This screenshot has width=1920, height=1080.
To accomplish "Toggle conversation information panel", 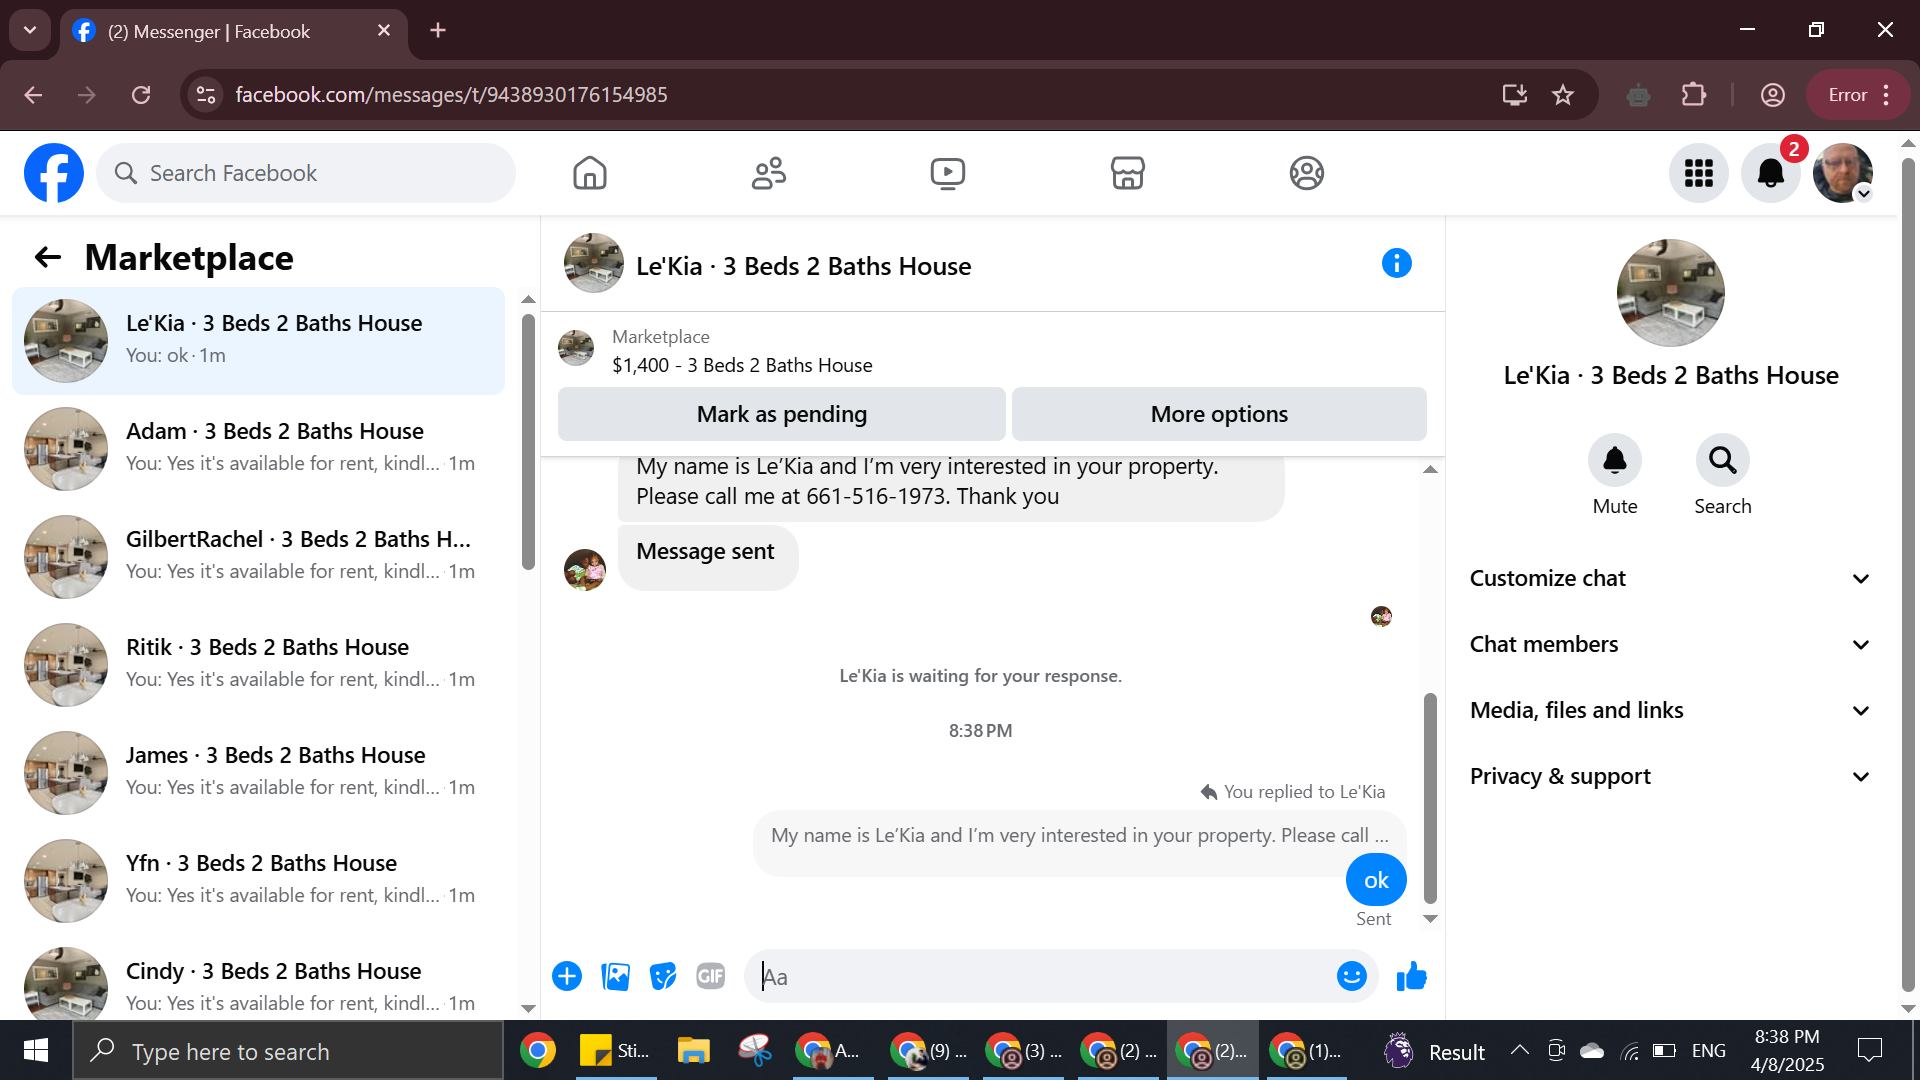I will [1396, 263].
